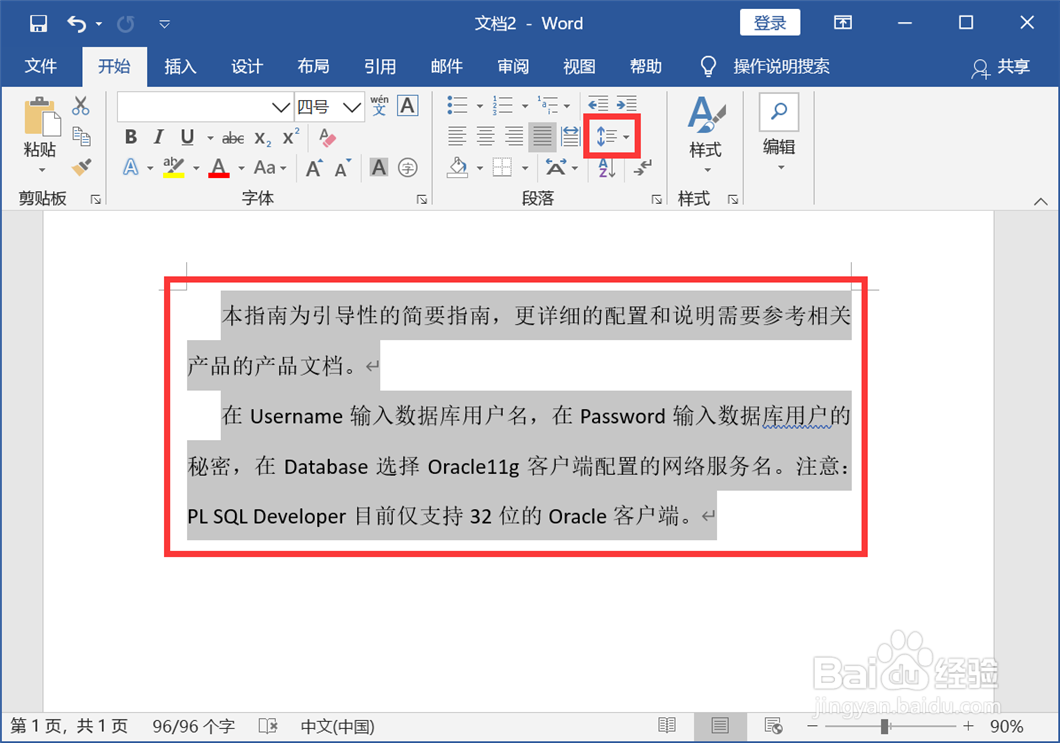Click the Shrink Font icon
Image resolution: width=1060 pixels, height=743 pixels.
tap(343, 168)
